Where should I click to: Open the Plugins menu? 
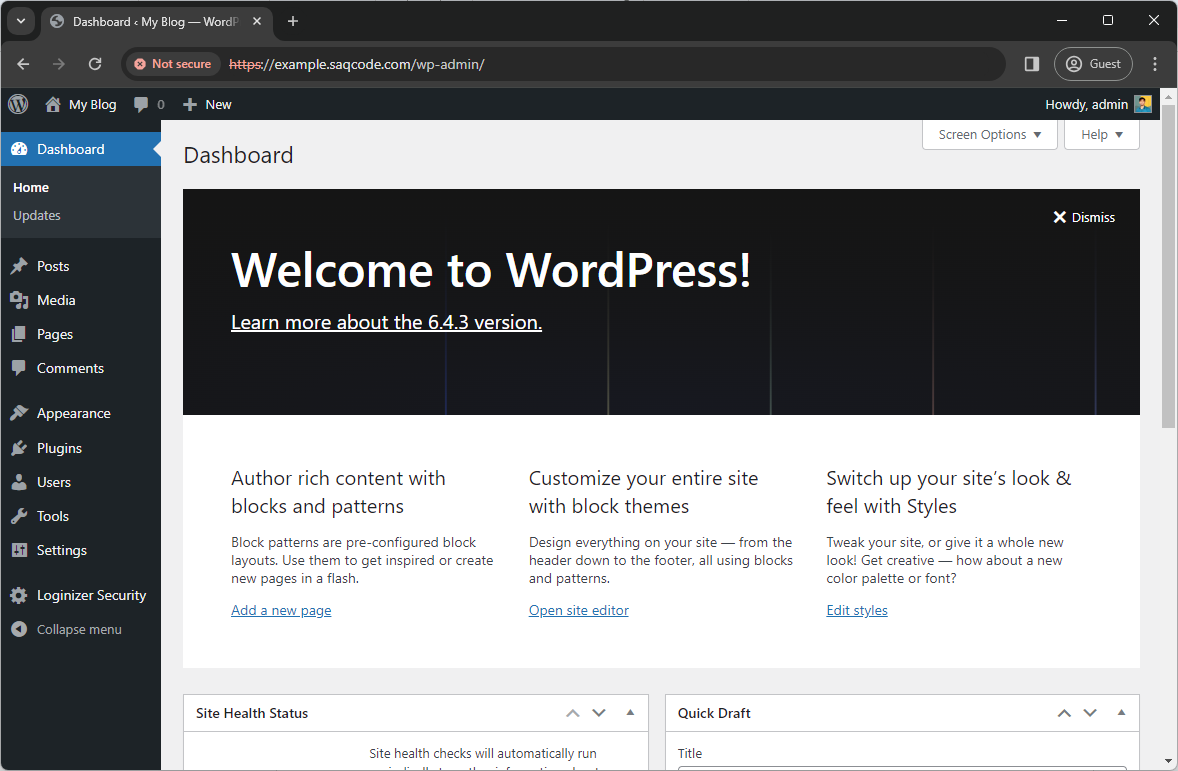(x=80, y=448)
